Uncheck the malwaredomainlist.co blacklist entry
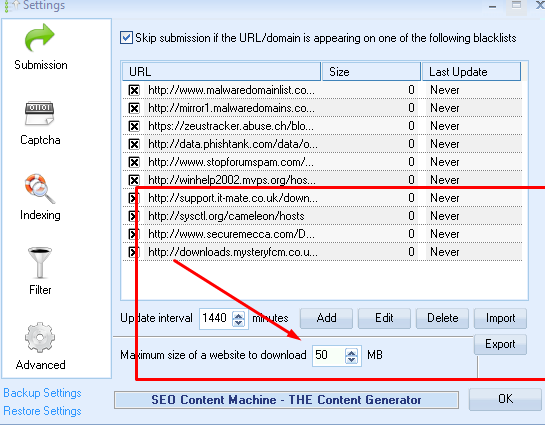The width and height of the screenshot is (545, 425). [x=134, y=90]
